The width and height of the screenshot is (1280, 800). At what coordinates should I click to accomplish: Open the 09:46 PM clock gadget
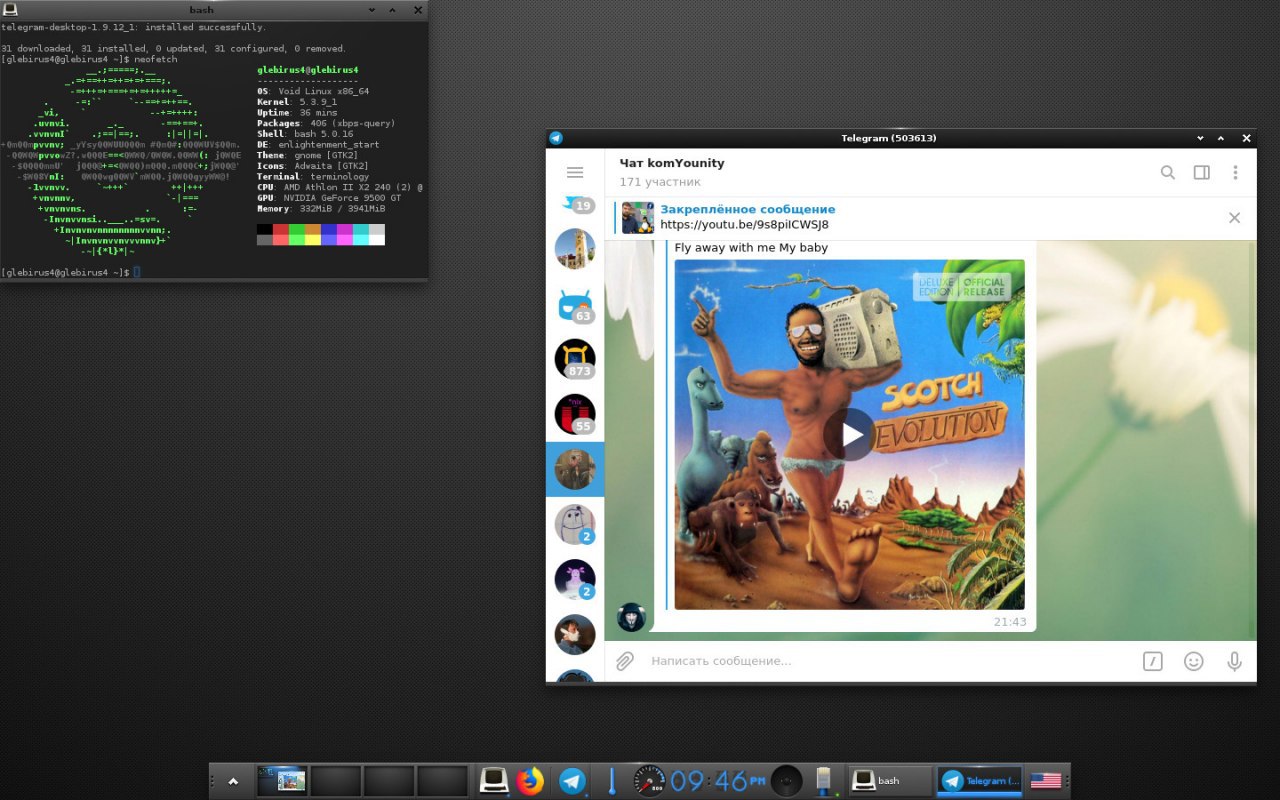coord(717,781)
